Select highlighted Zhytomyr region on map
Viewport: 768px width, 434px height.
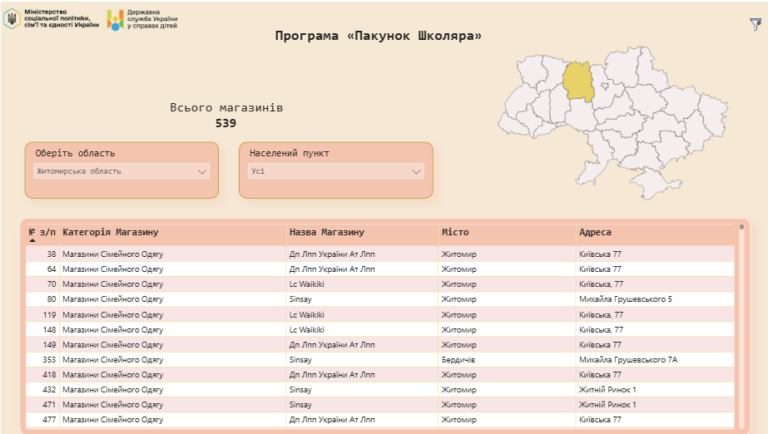tap(578, 82)
